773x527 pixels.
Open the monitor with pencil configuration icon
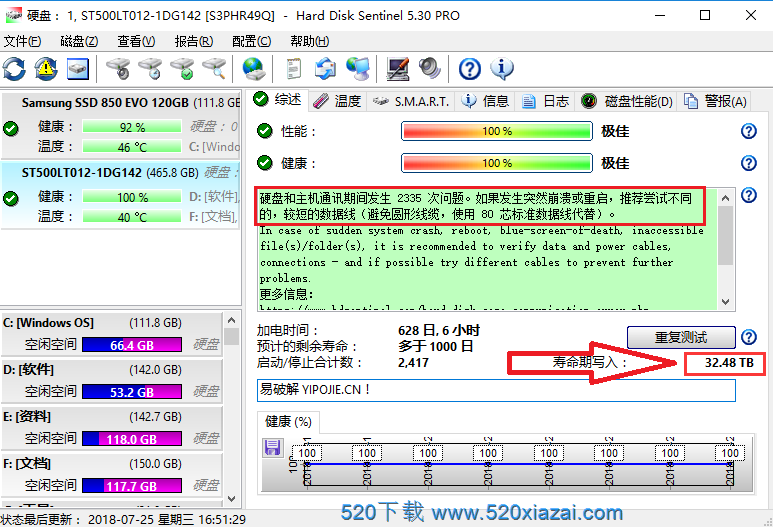click(397, 69)
